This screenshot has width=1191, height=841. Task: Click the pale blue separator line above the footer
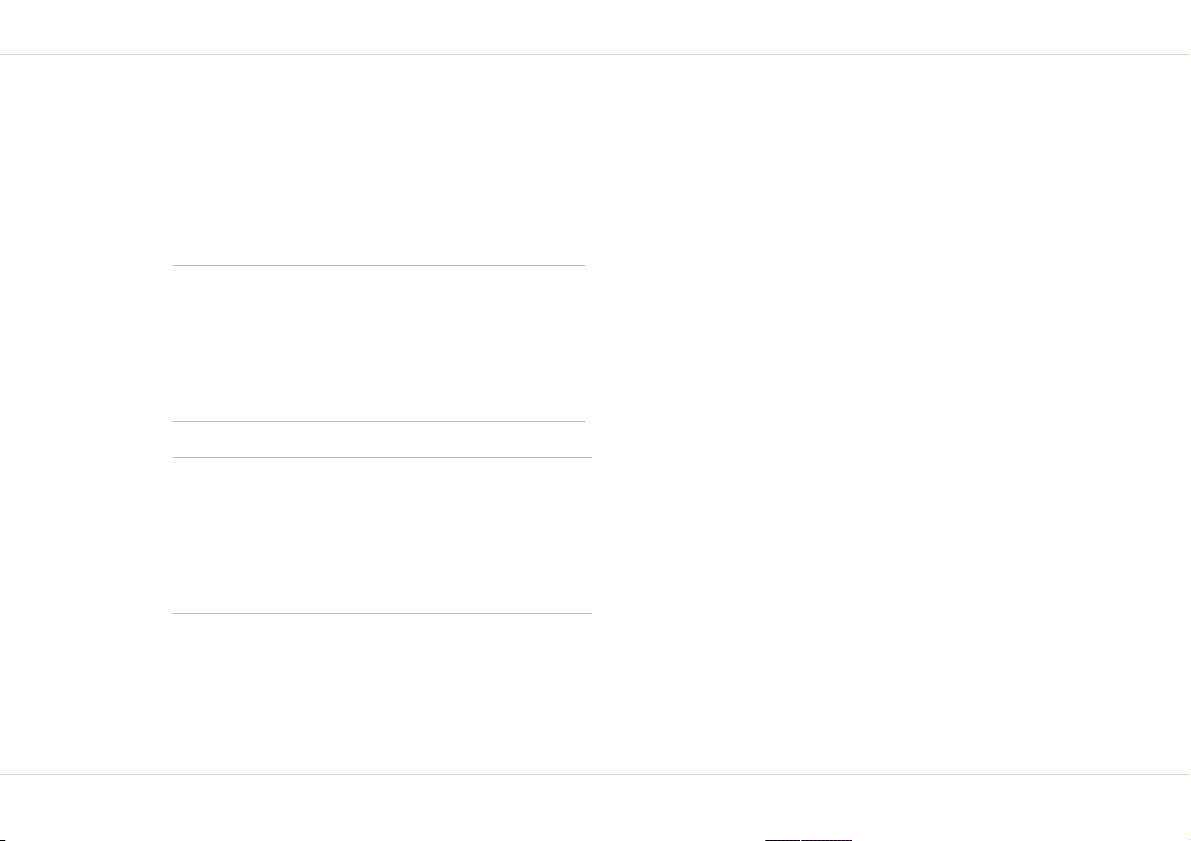596,774
